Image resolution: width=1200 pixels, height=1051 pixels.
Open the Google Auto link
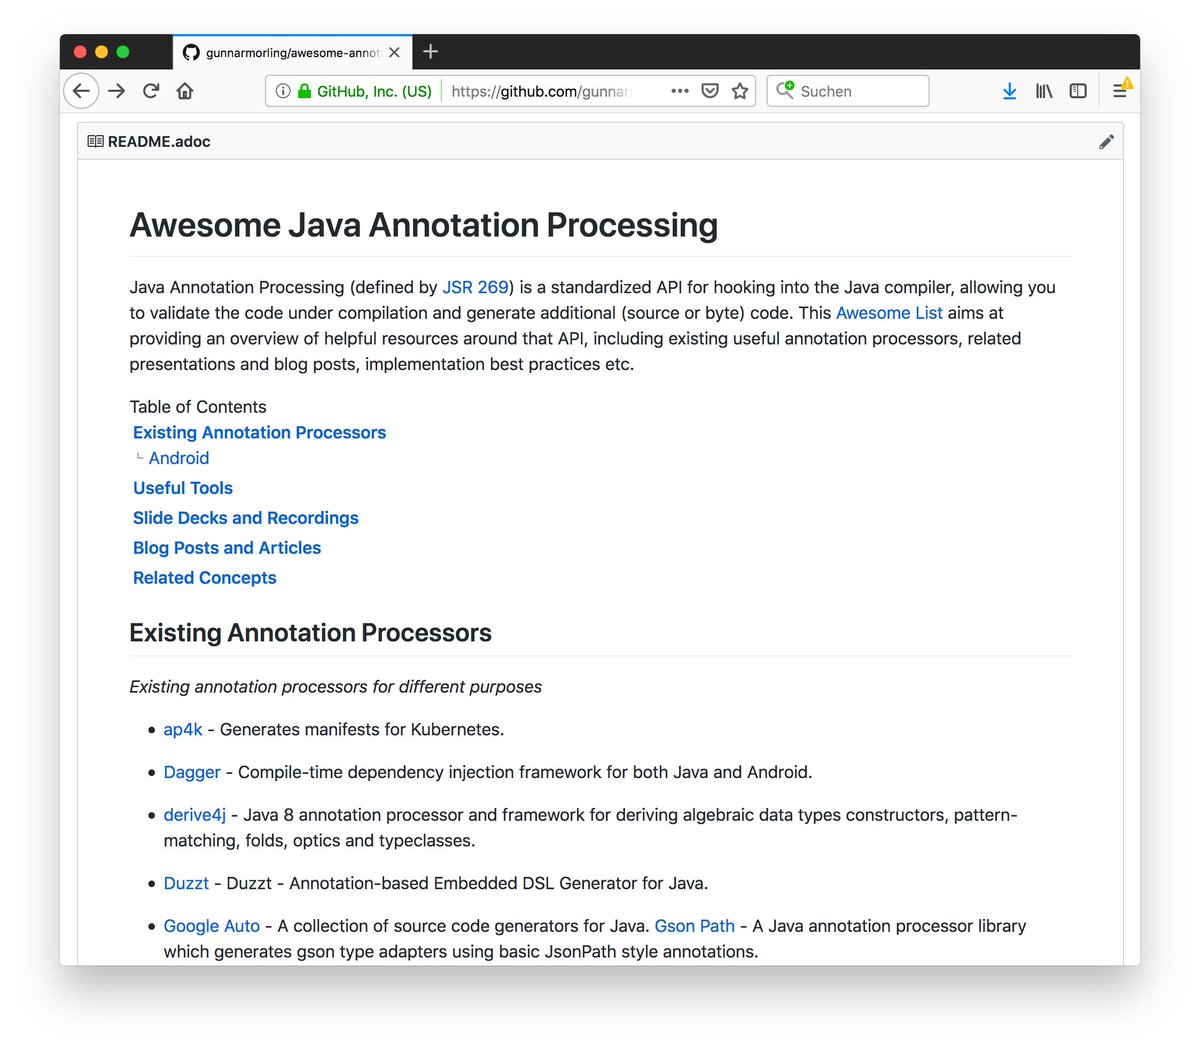(211, 925)
